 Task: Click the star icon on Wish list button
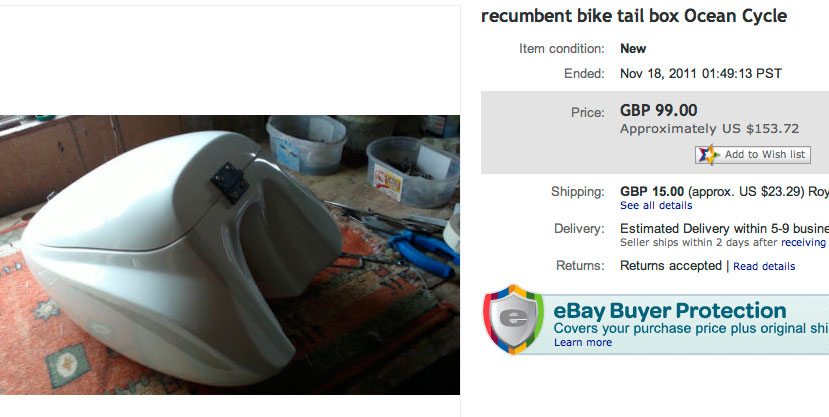(x=708, y=154)
